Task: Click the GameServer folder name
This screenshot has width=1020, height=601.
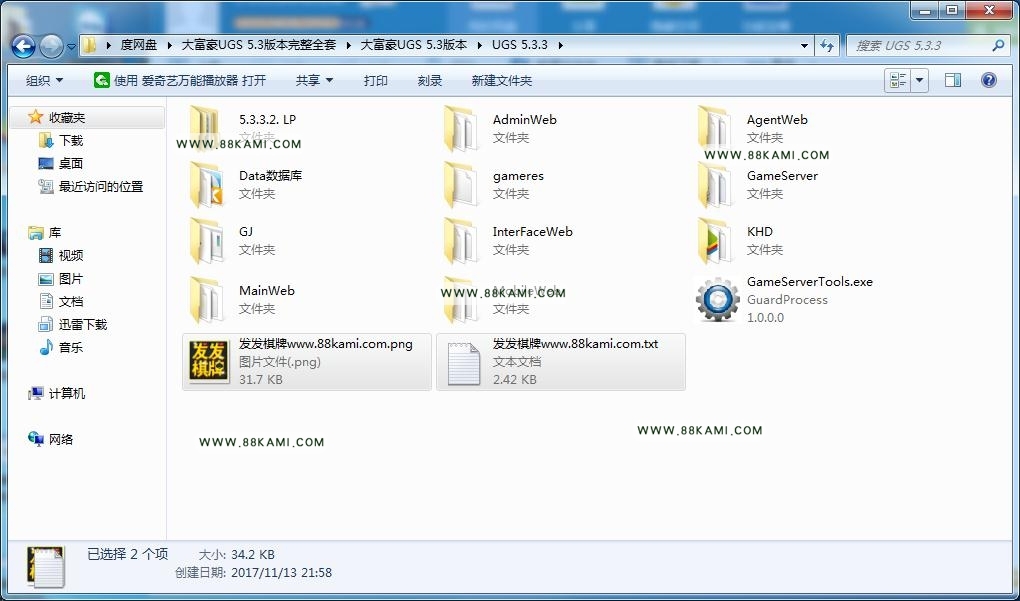Action: pos(782,176)
